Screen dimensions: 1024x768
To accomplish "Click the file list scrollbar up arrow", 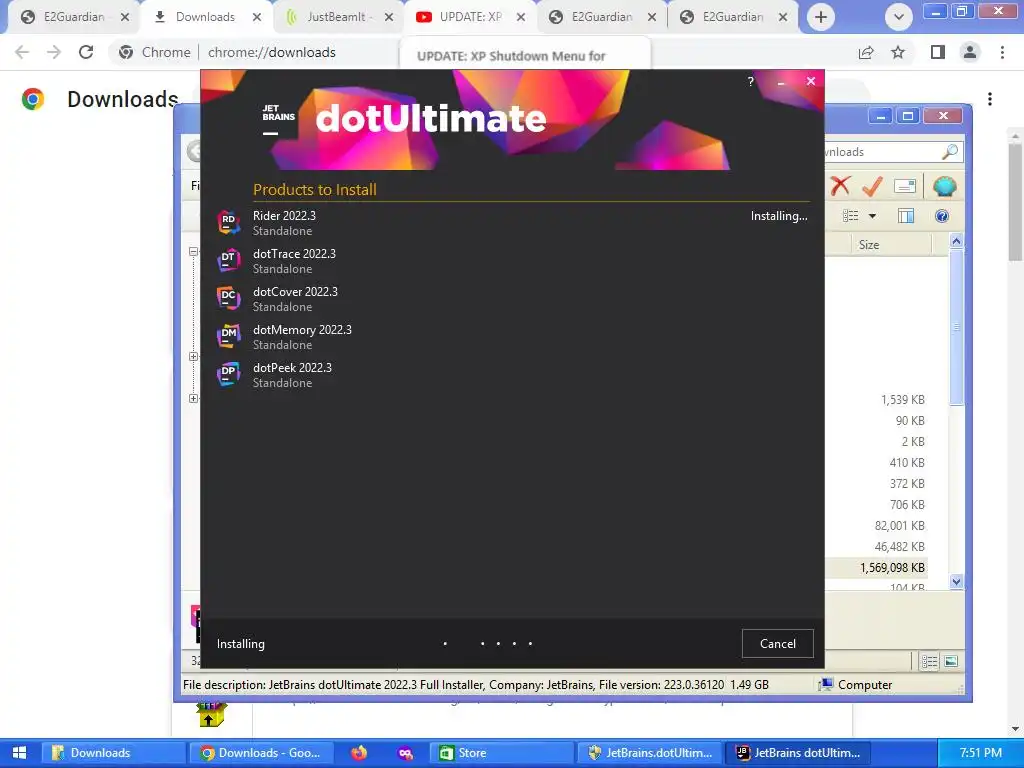I will click(x=956, y=242).
